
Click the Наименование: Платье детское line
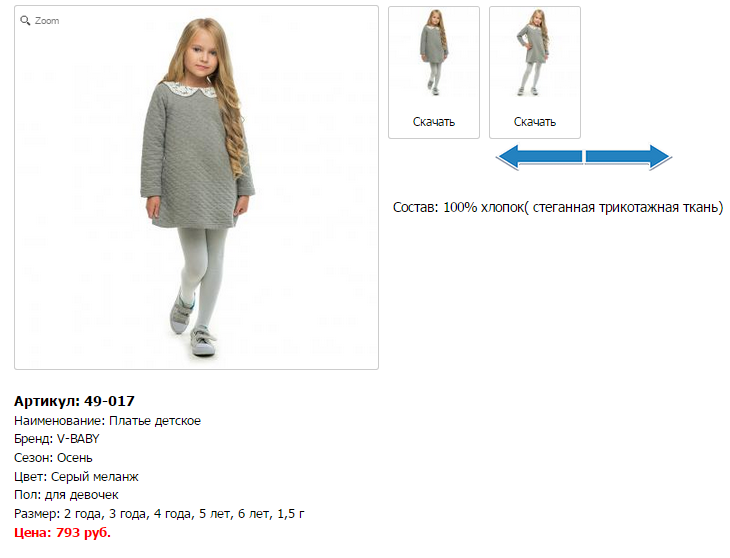(x=107, y=421)
